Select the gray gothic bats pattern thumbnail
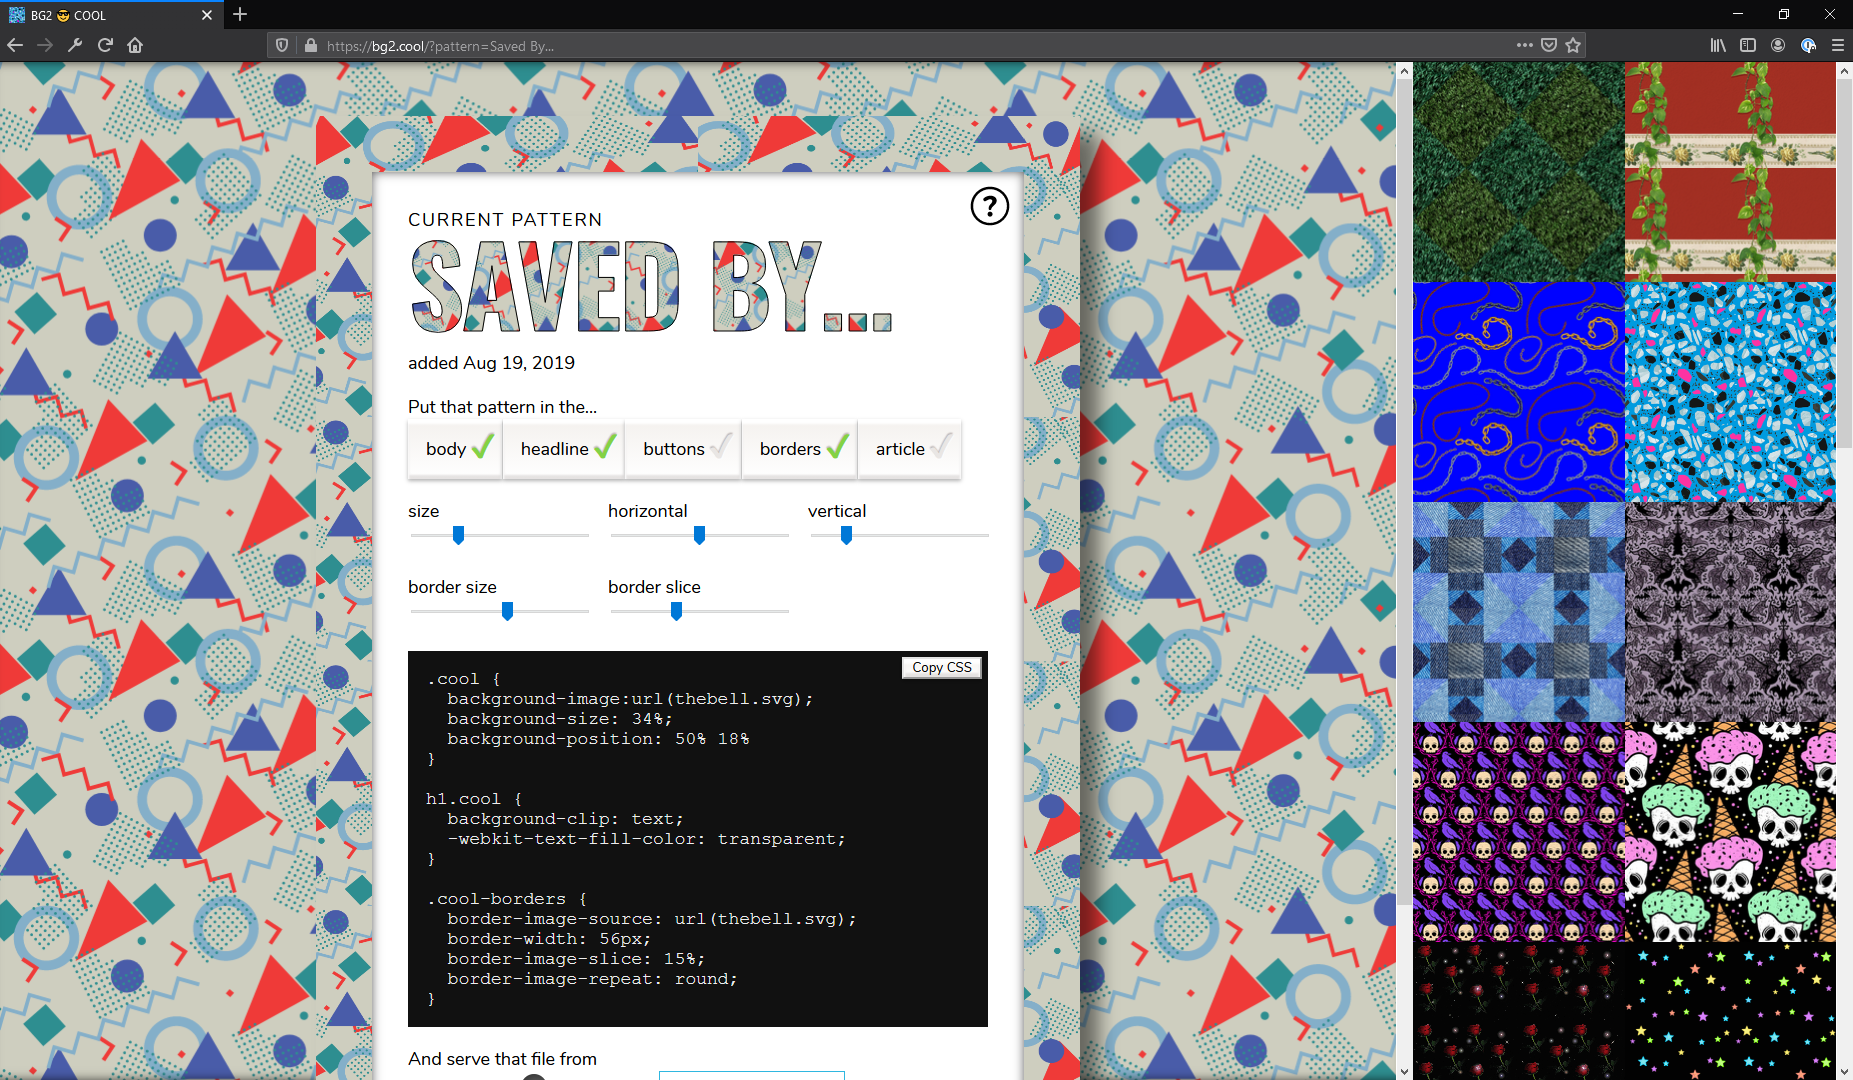 coord(1730,611)
